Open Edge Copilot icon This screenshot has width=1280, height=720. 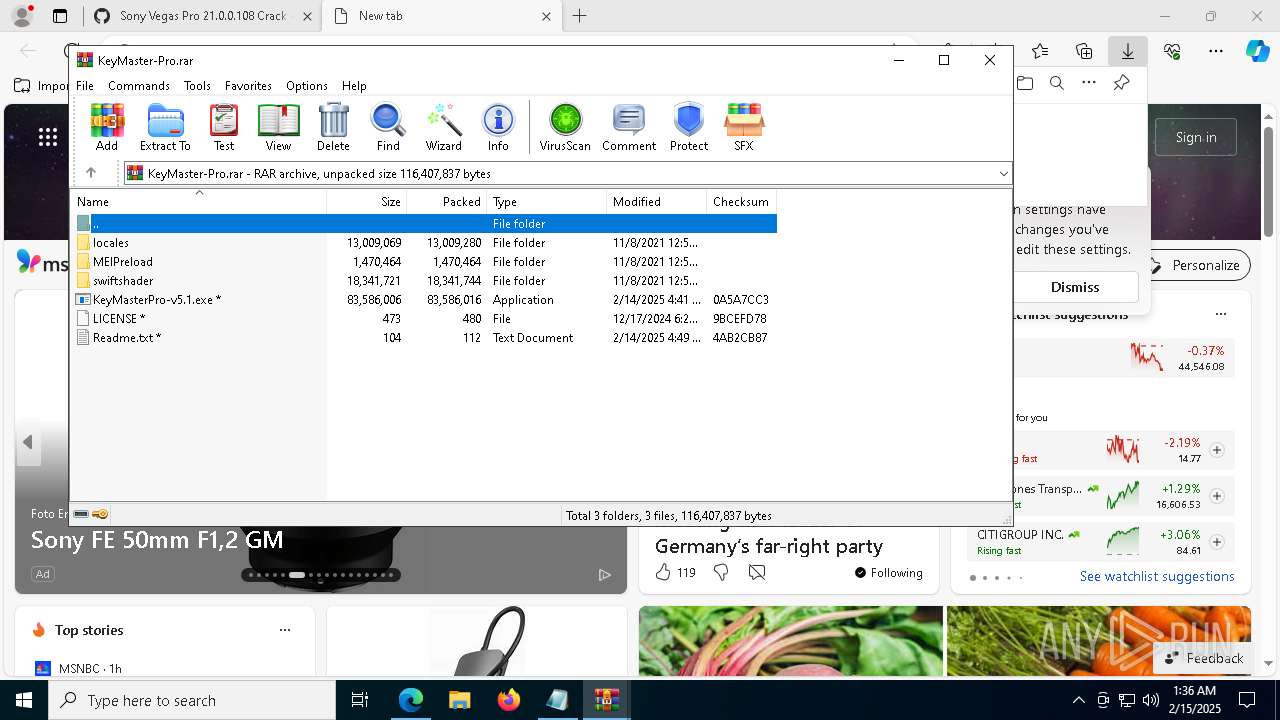[1257, 51]
